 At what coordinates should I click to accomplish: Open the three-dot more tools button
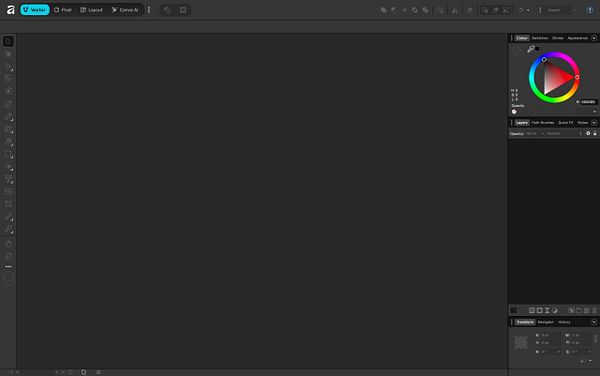(8, 266)
